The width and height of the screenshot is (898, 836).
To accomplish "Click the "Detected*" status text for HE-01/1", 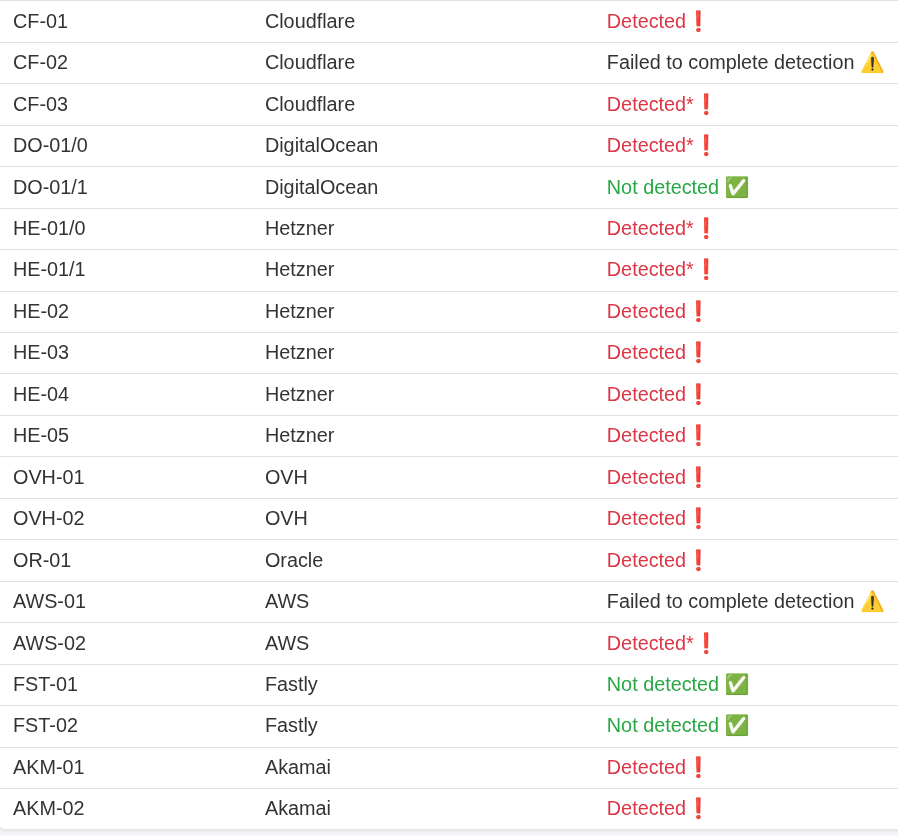I will click(x=650, y=269).
